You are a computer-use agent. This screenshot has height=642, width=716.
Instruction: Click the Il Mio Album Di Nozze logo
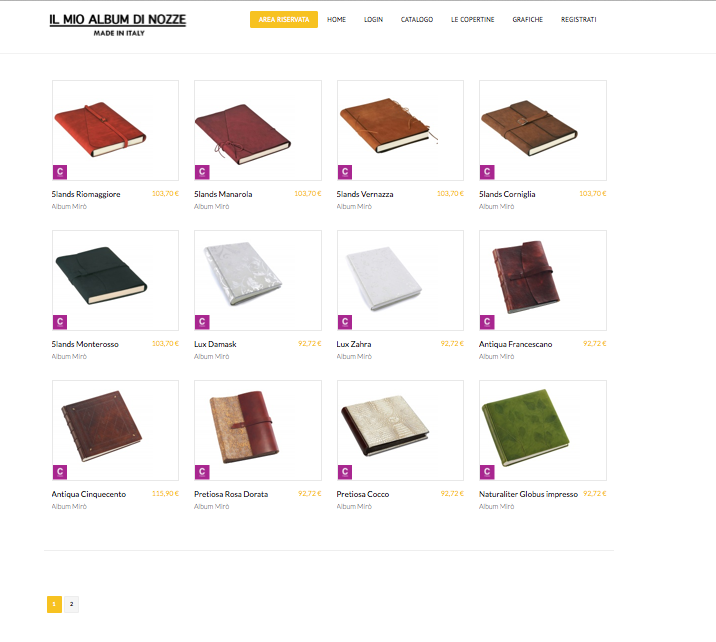(x=118, y=25)
